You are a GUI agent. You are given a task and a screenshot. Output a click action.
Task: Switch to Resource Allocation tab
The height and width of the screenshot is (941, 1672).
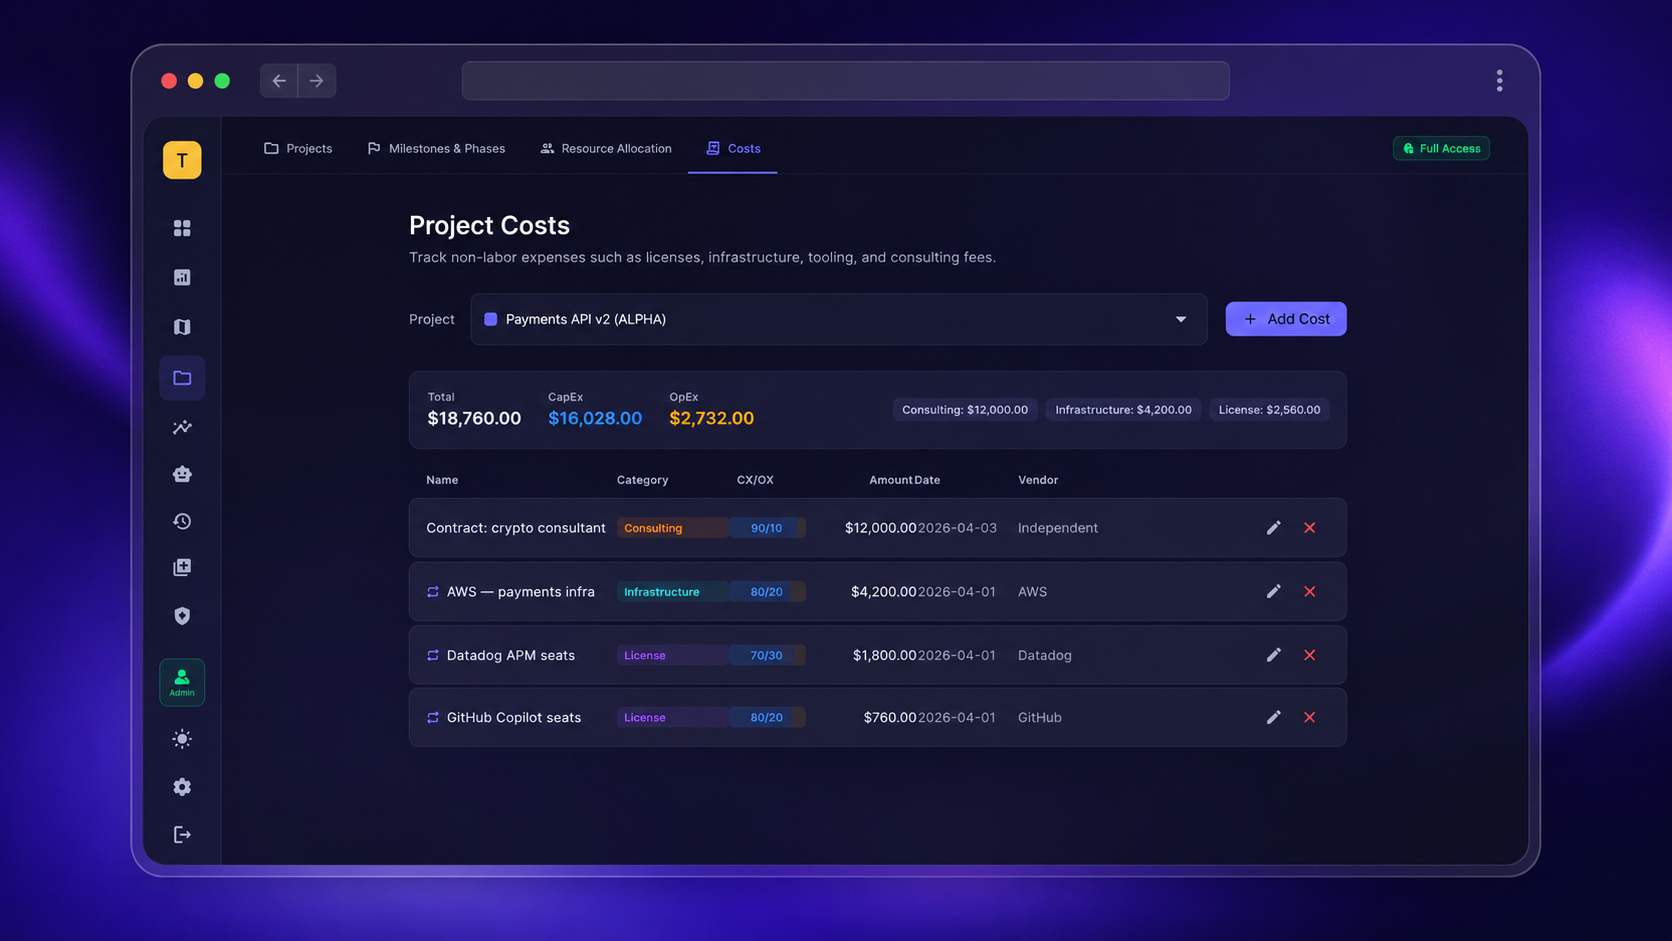click(606, 148)
